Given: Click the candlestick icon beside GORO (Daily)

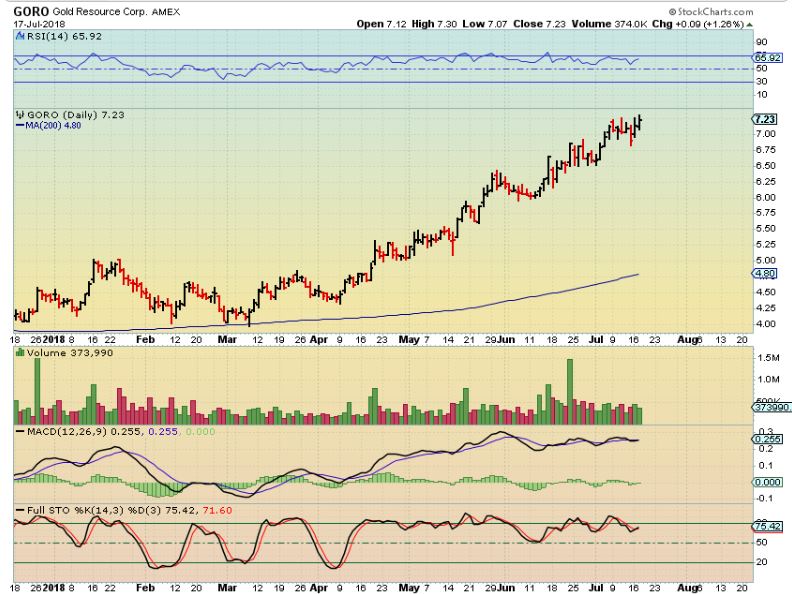Looking at the screenshot, I should (x=20, y=115).
